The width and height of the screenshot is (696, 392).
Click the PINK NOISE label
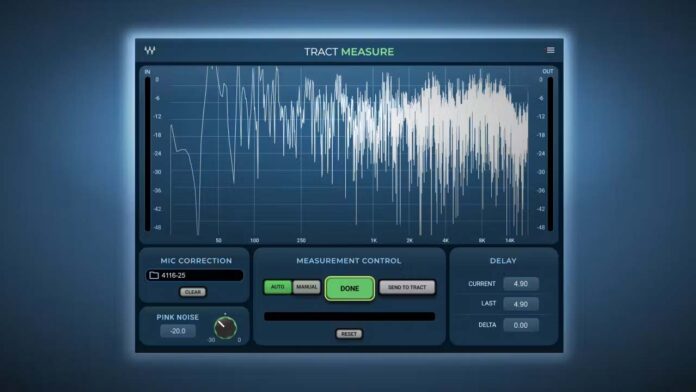[x=178, y=317]
